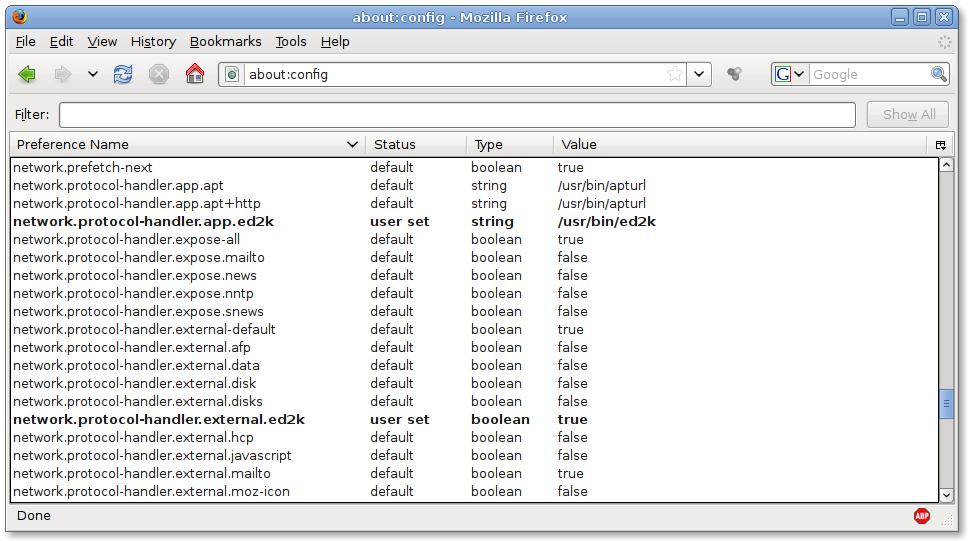Click the bookmark star in address bar
This screenshot has height=541, width=968.
(x=675, y=74)
